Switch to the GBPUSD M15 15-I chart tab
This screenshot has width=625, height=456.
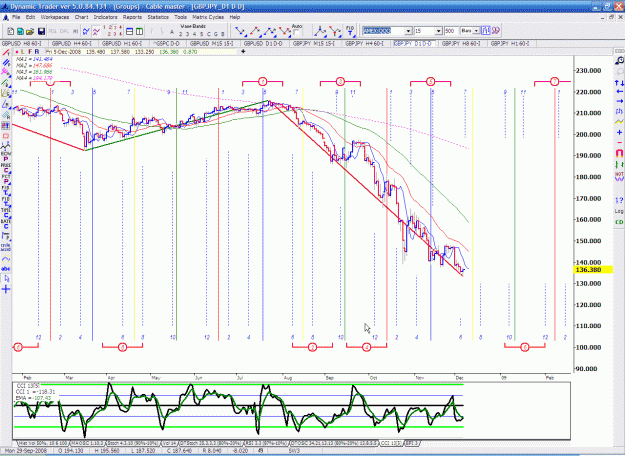[211, 43]
